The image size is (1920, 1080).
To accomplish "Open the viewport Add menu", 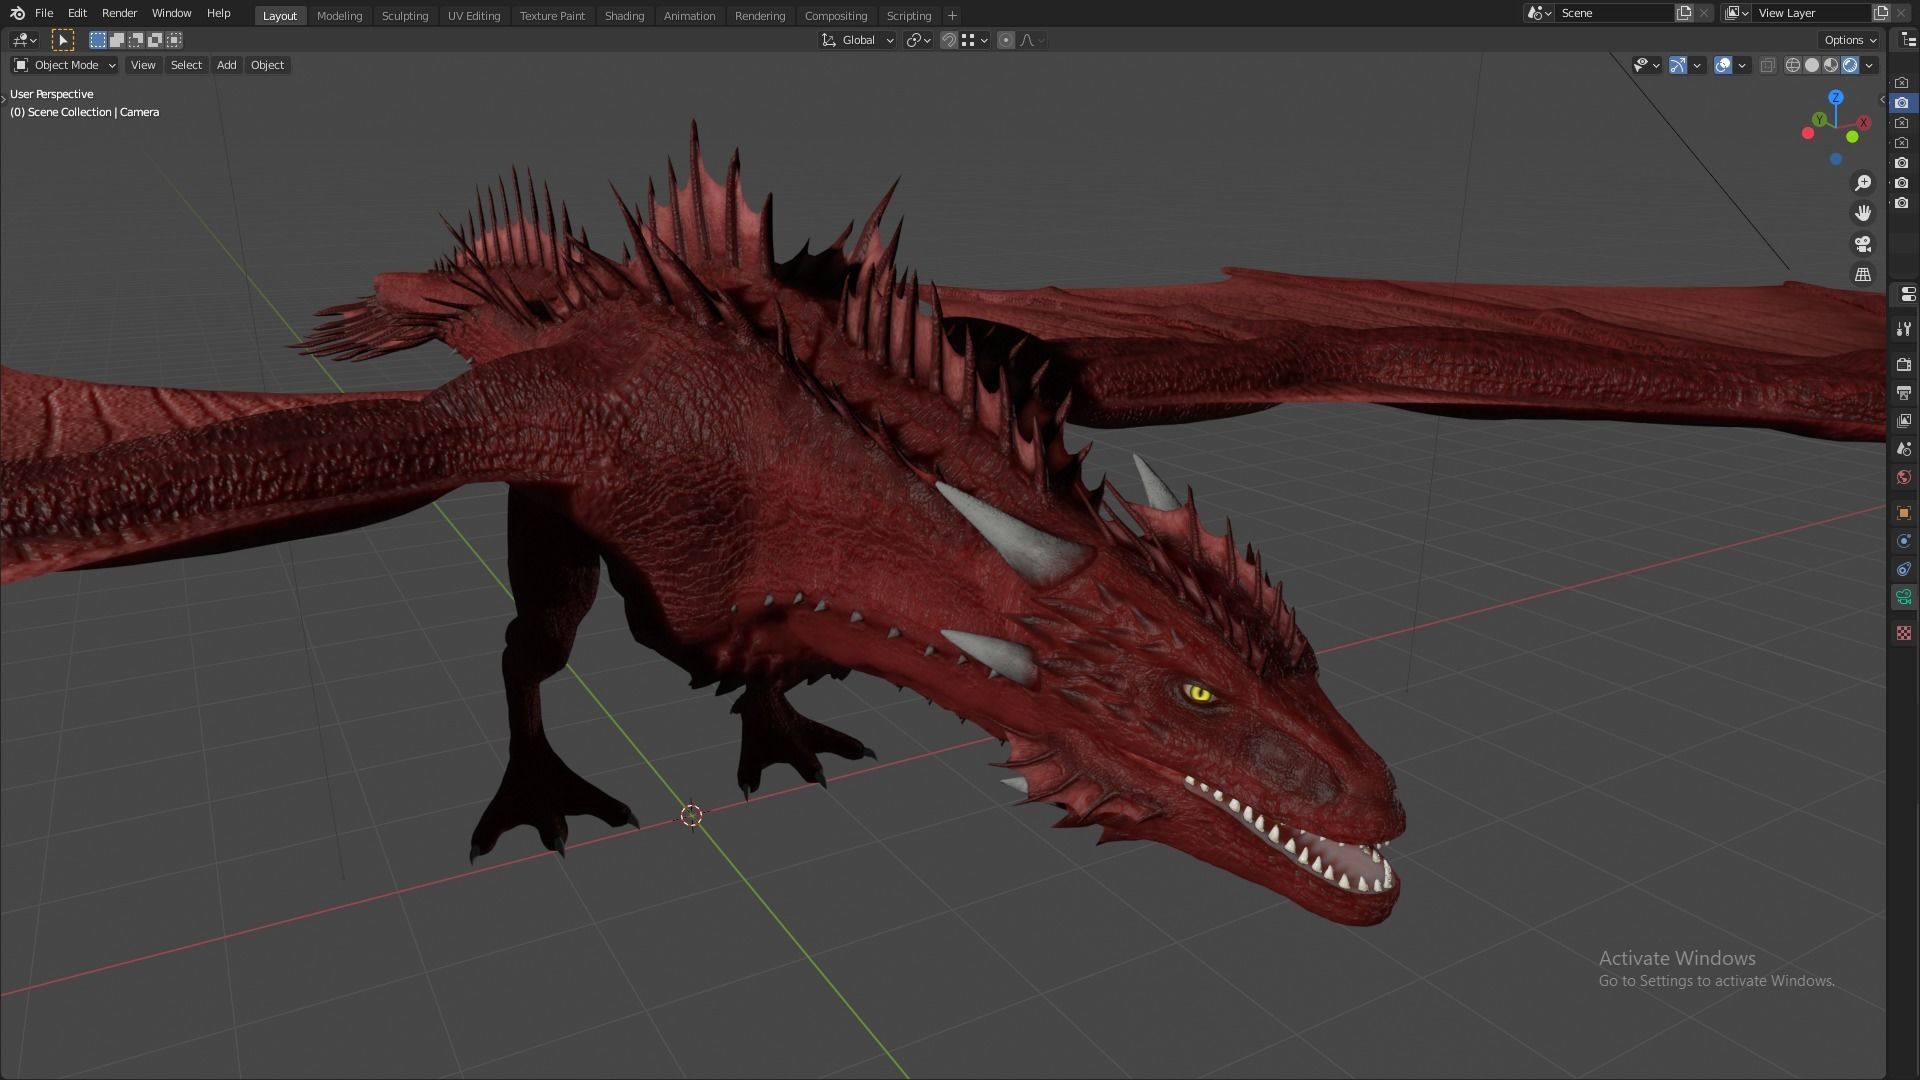I will (226, 65).
